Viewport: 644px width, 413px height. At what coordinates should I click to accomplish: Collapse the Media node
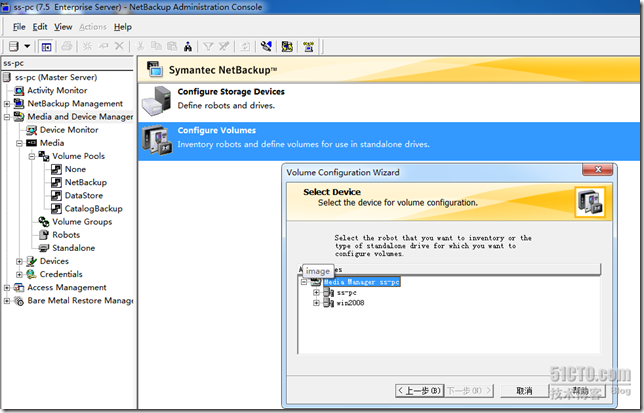[19, 143]
